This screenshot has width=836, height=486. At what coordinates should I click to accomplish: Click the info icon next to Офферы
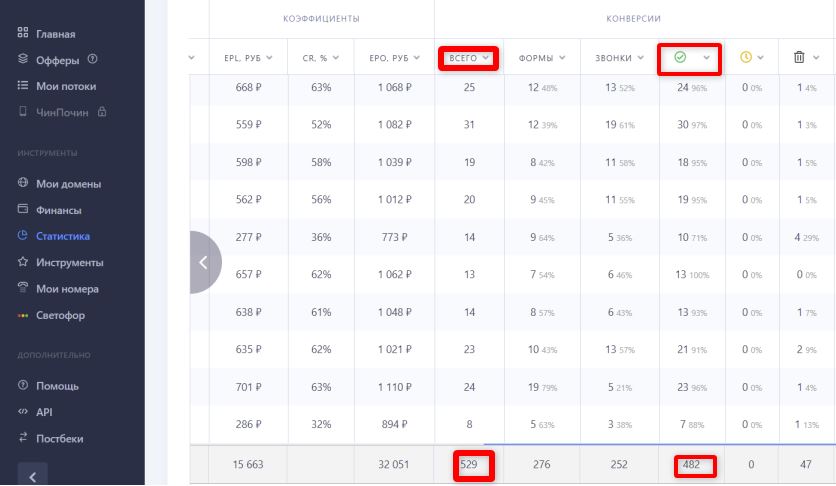point(92,60)
